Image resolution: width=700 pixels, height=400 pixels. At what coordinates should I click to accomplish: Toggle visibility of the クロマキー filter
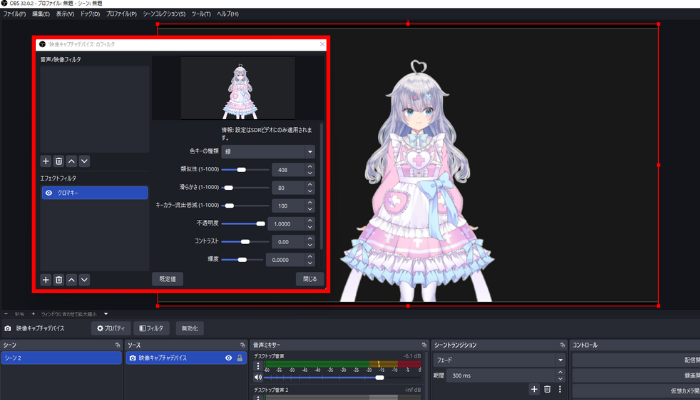(49, 193)
